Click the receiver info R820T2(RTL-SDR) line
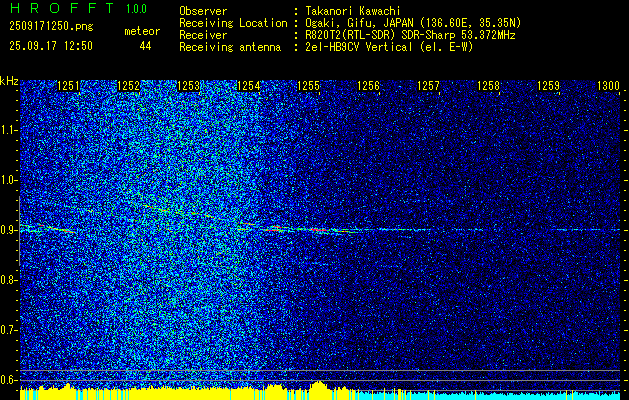Image resolution: width=629 pixels, height=400 pixels. pos(410,35)
